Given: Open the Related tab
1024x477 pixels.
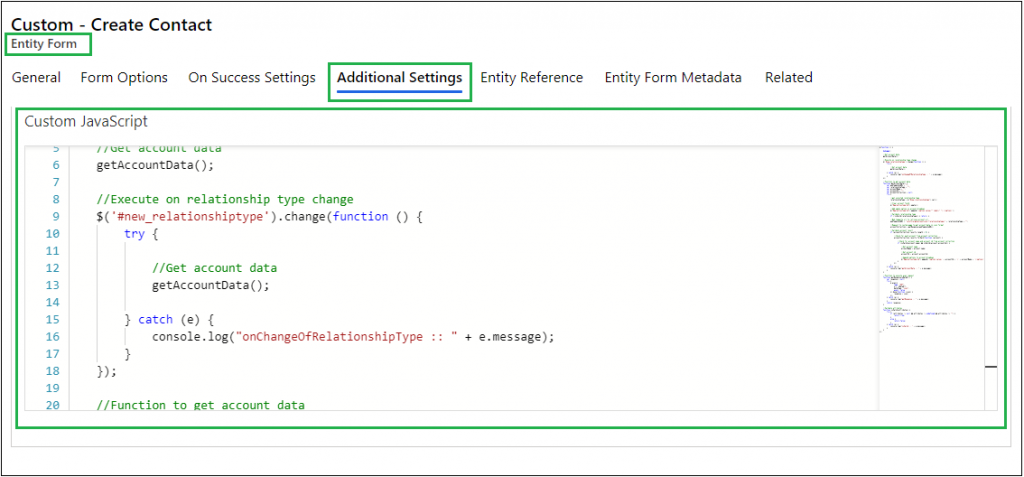Looking at the screenshot, I should tap(788, 78).
